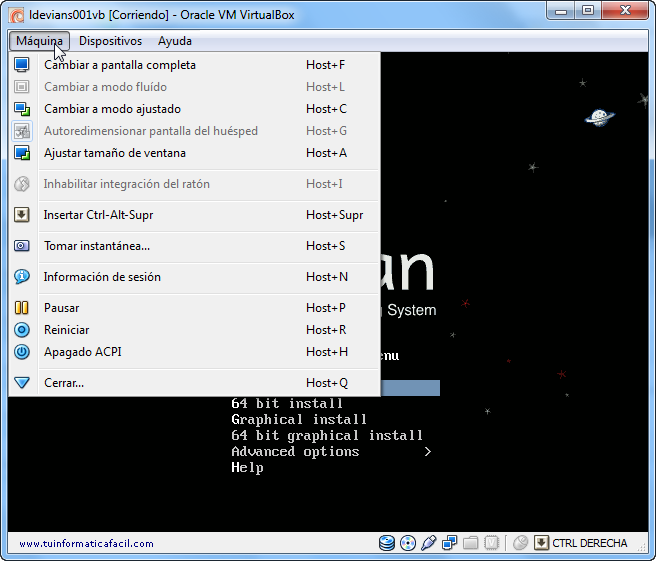Click mouse capture status icon

point(520,543)
